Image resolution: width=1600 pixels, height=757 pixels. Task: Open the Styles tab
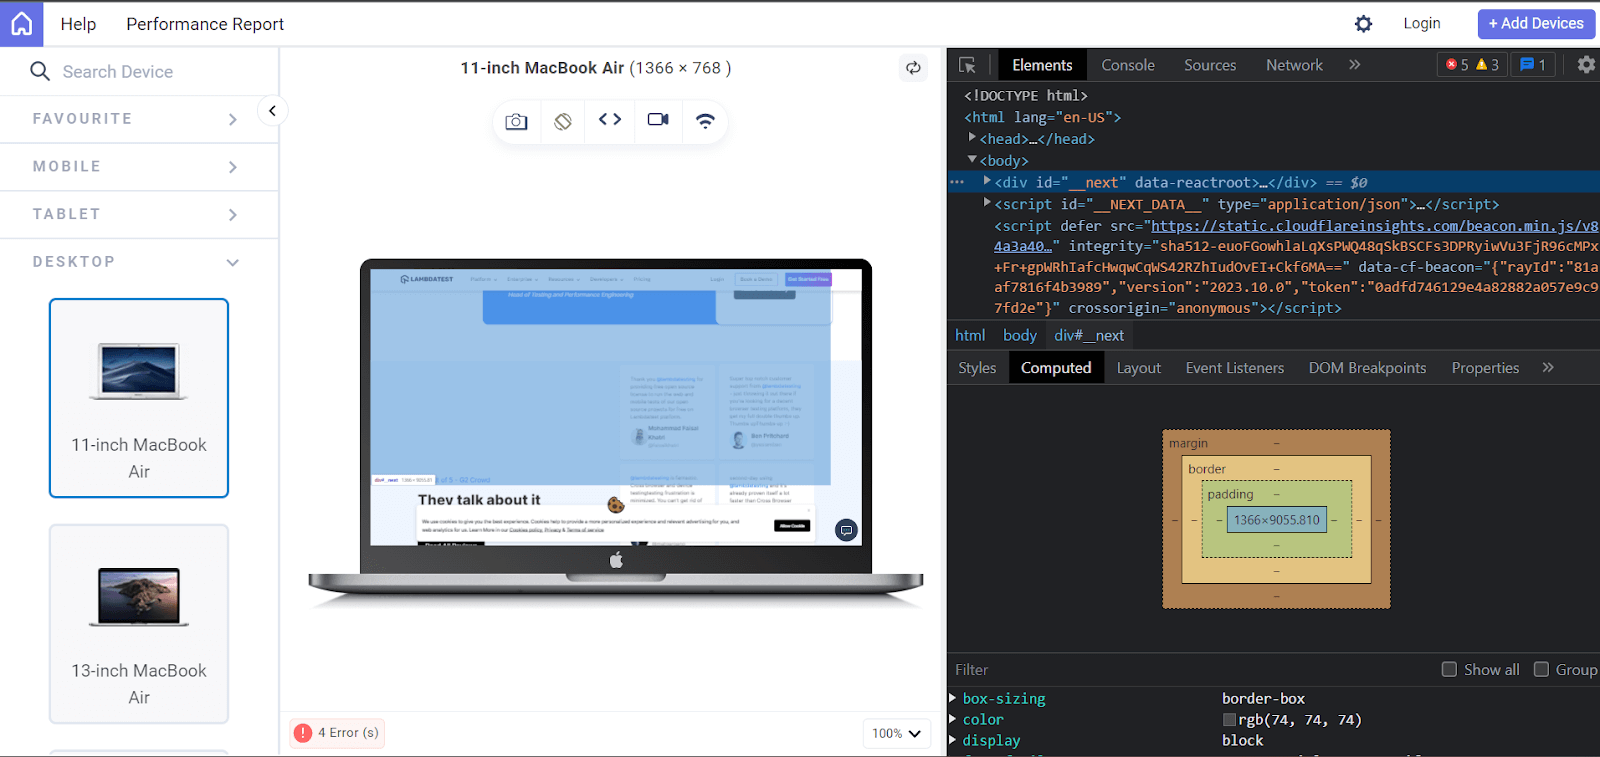[977, 368]
